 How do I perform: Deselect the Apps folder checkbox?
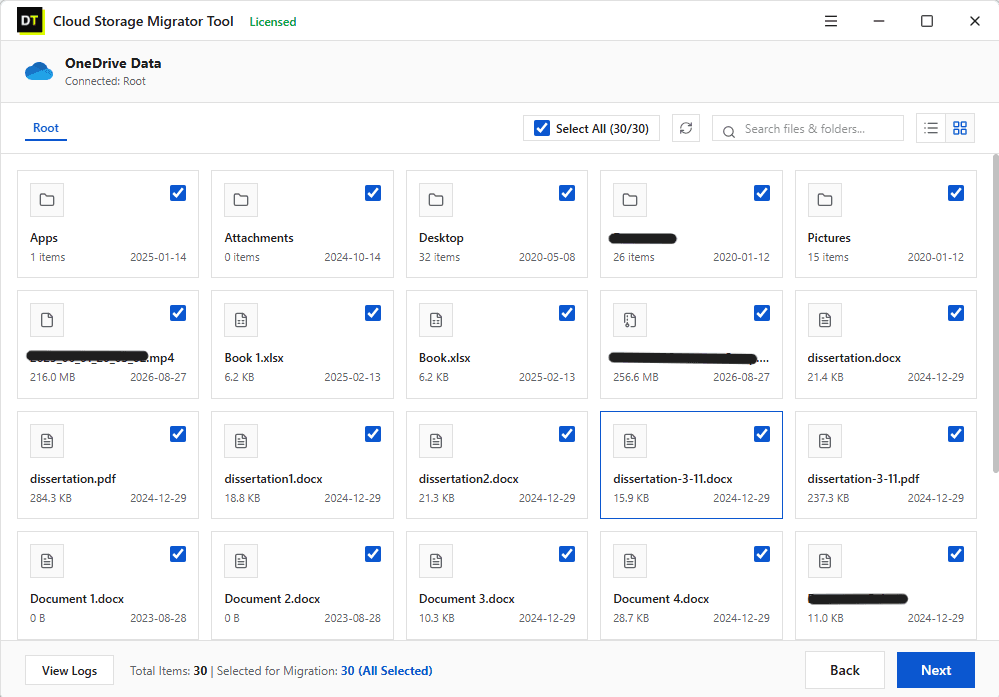(x=178, y=192)
